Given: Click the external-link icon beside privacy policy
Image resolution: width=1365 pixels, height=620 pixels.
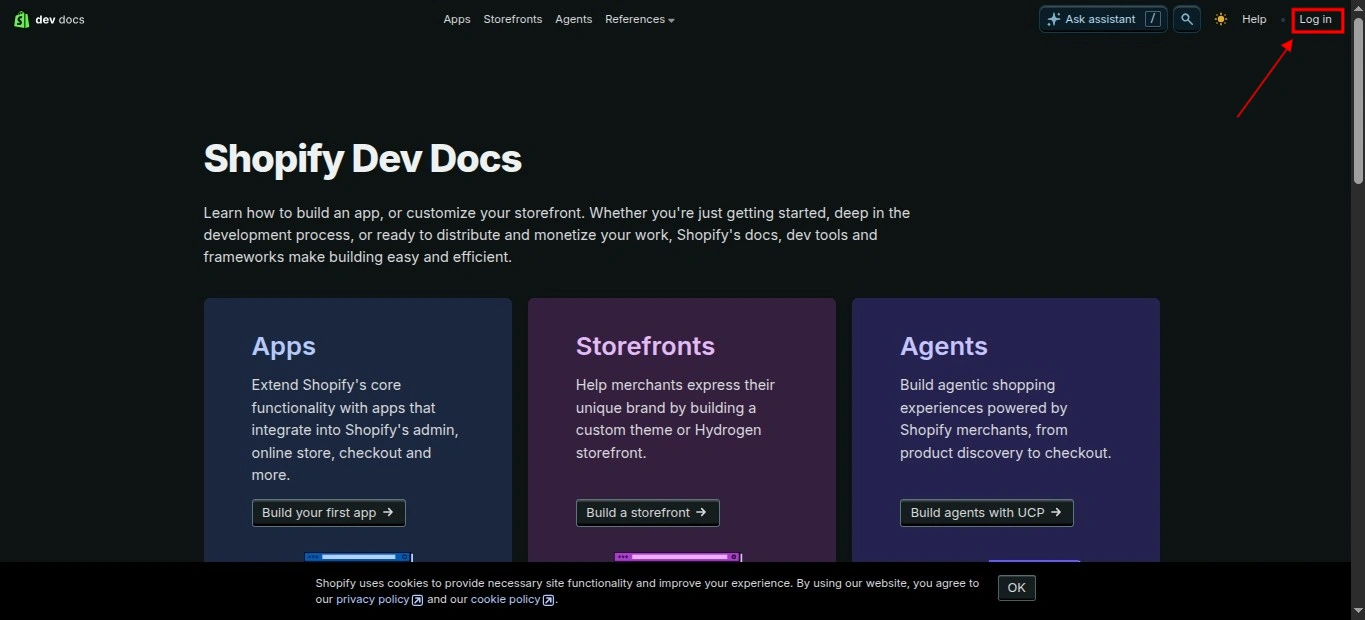Looking at the screenshot, I should pyautogui.click(x=418, y=600).
